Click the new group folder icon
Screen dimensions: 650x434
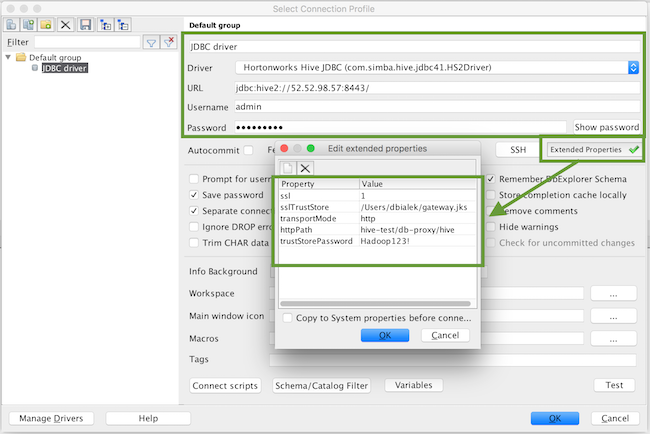[48, 23]
